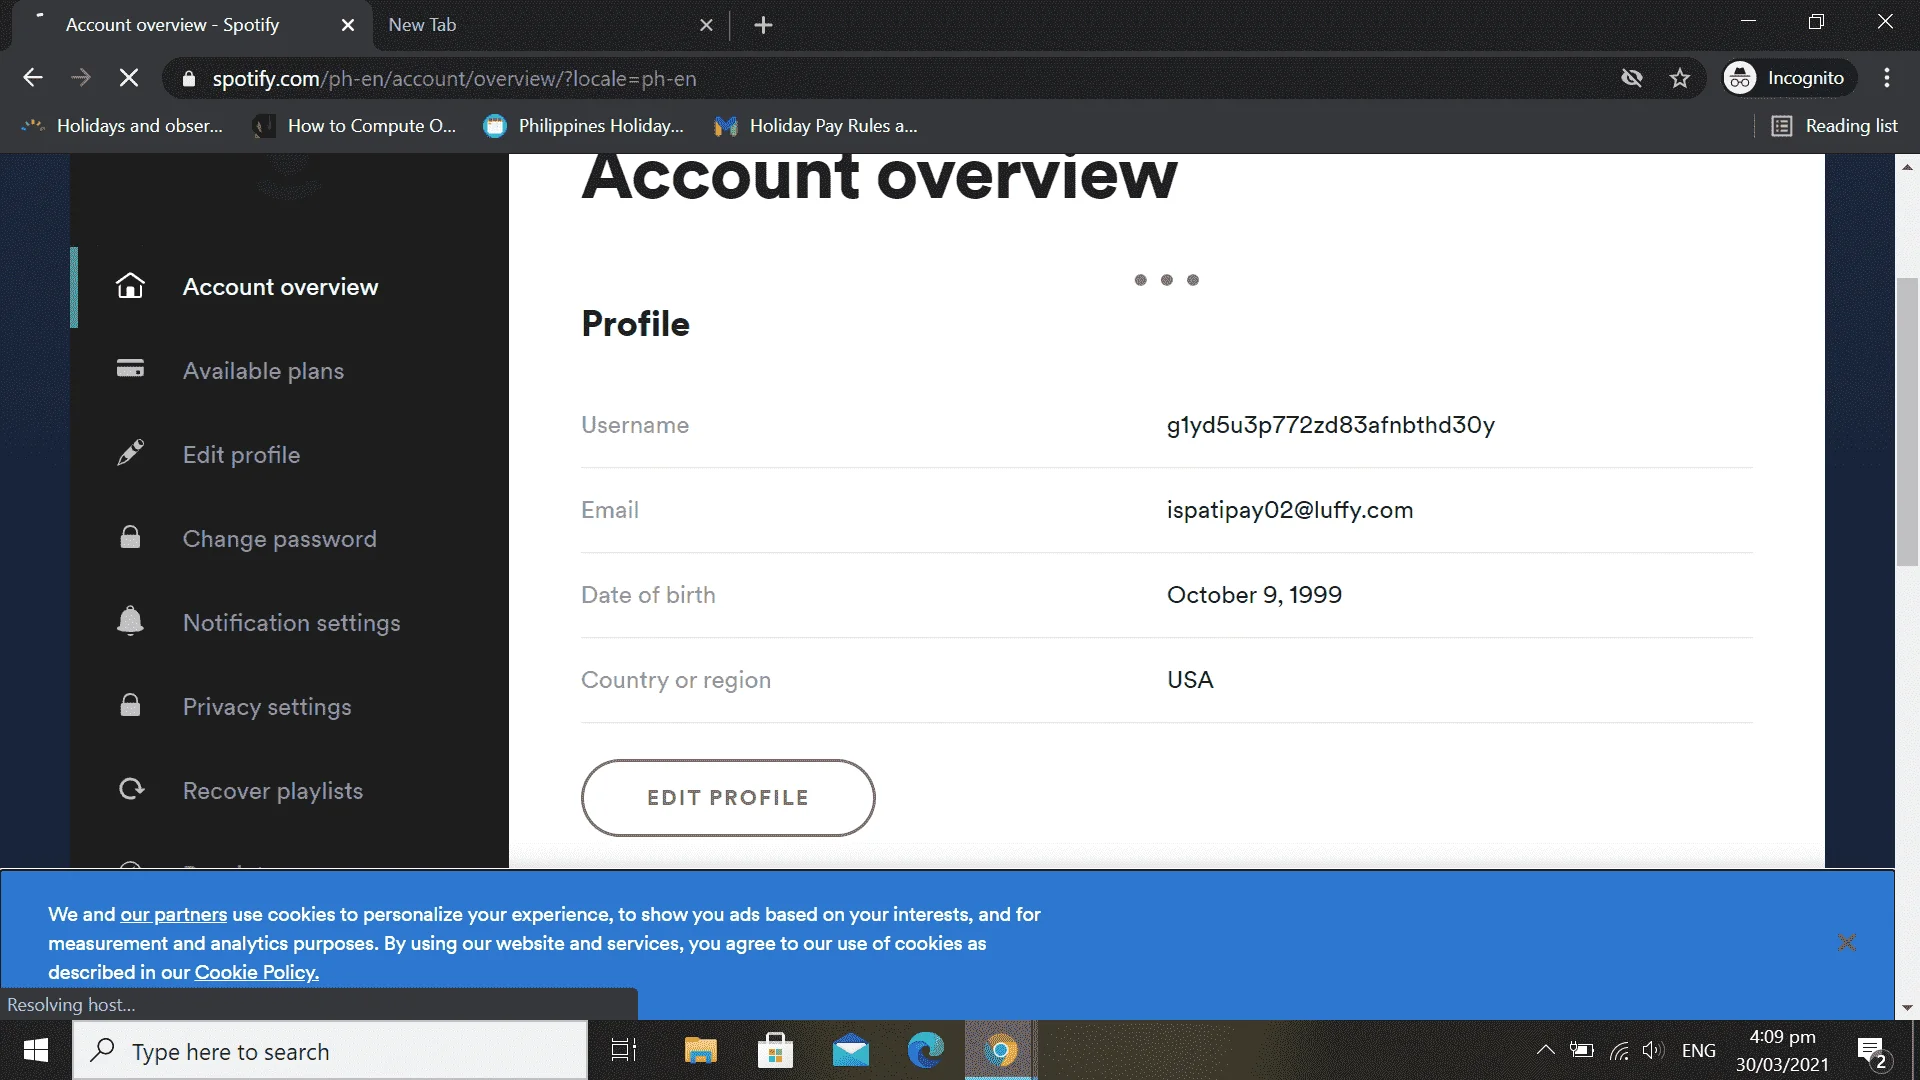Viewport: 1920px width, 1080px height.
Task: Switch to the New Tab tab
Action: [550, 25]
